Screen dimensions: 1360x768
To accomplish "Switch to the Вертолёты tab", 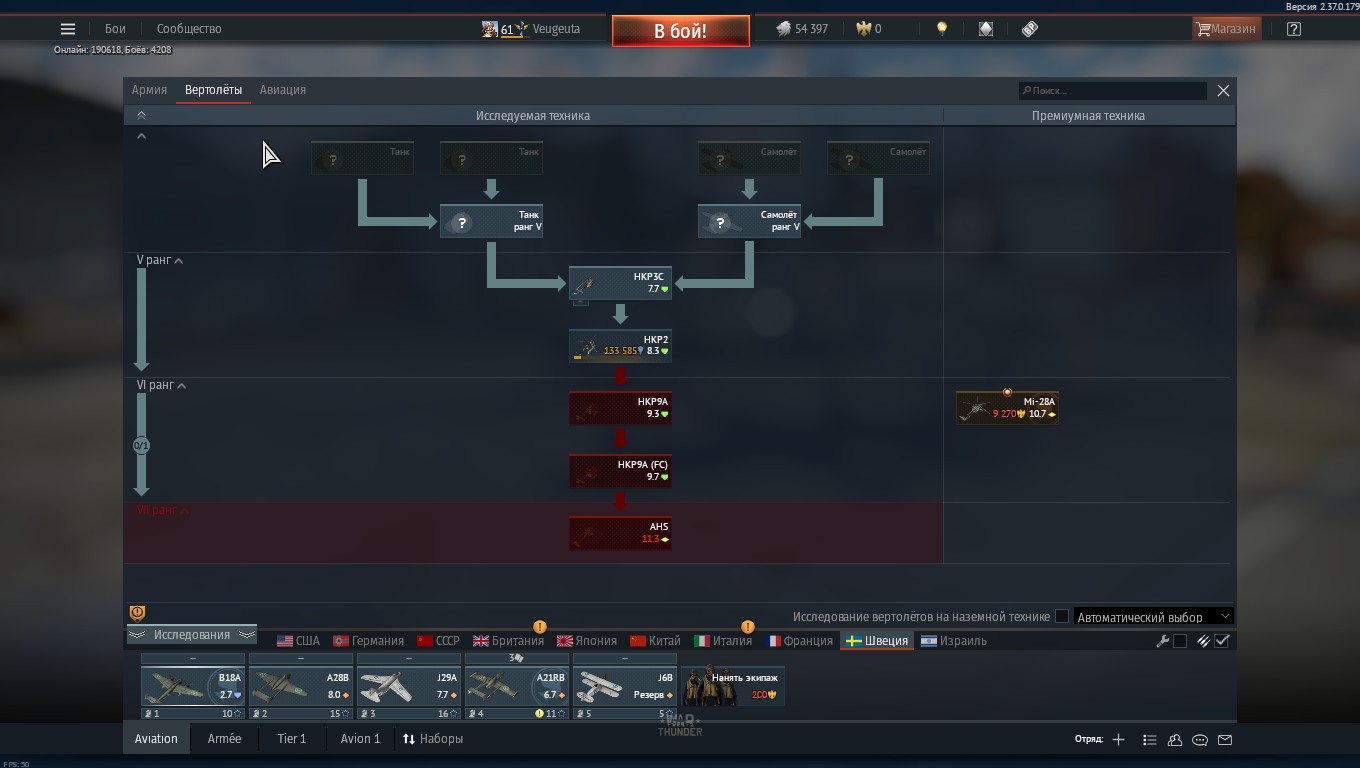I will coord(213,90).
